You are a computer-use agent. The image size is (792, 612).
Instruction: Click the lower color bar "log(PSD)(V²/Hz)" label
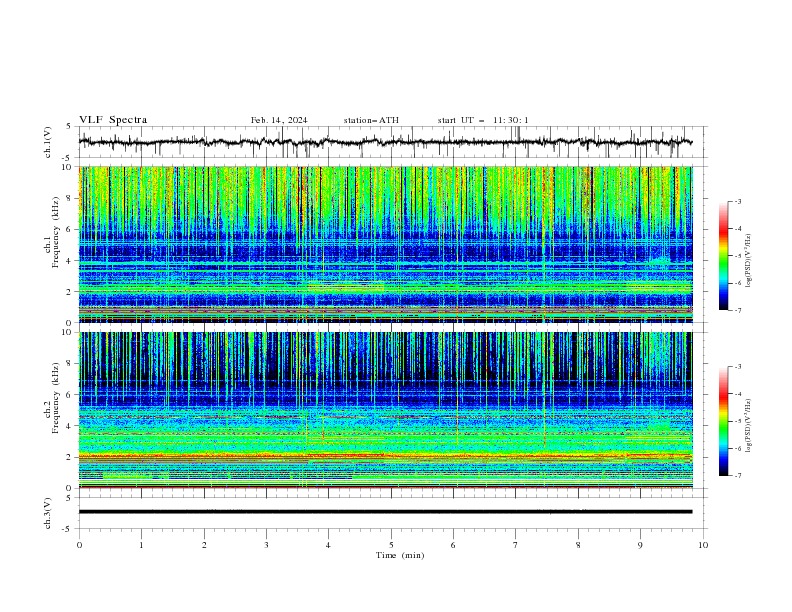tap(748, 425)
